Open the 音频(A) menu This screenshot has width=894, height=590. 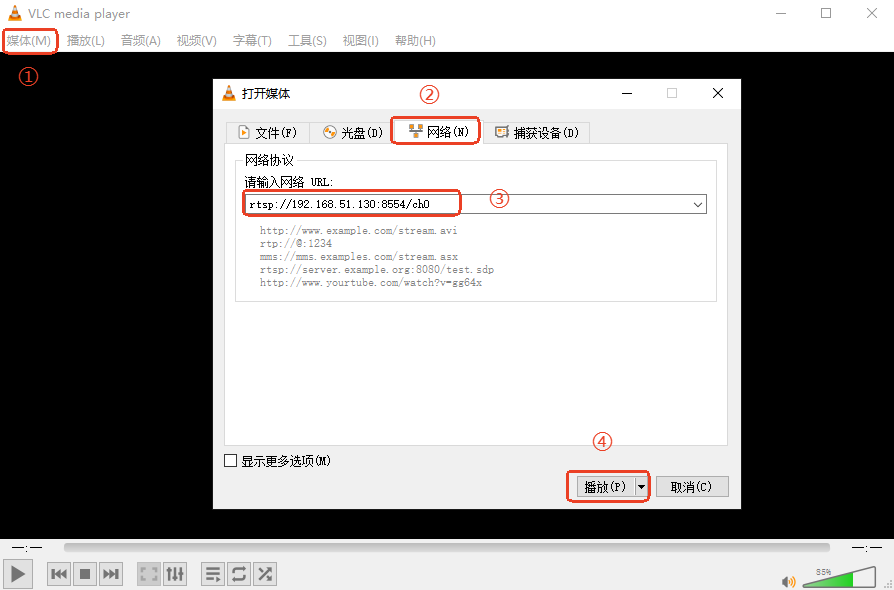coord(141,40)
